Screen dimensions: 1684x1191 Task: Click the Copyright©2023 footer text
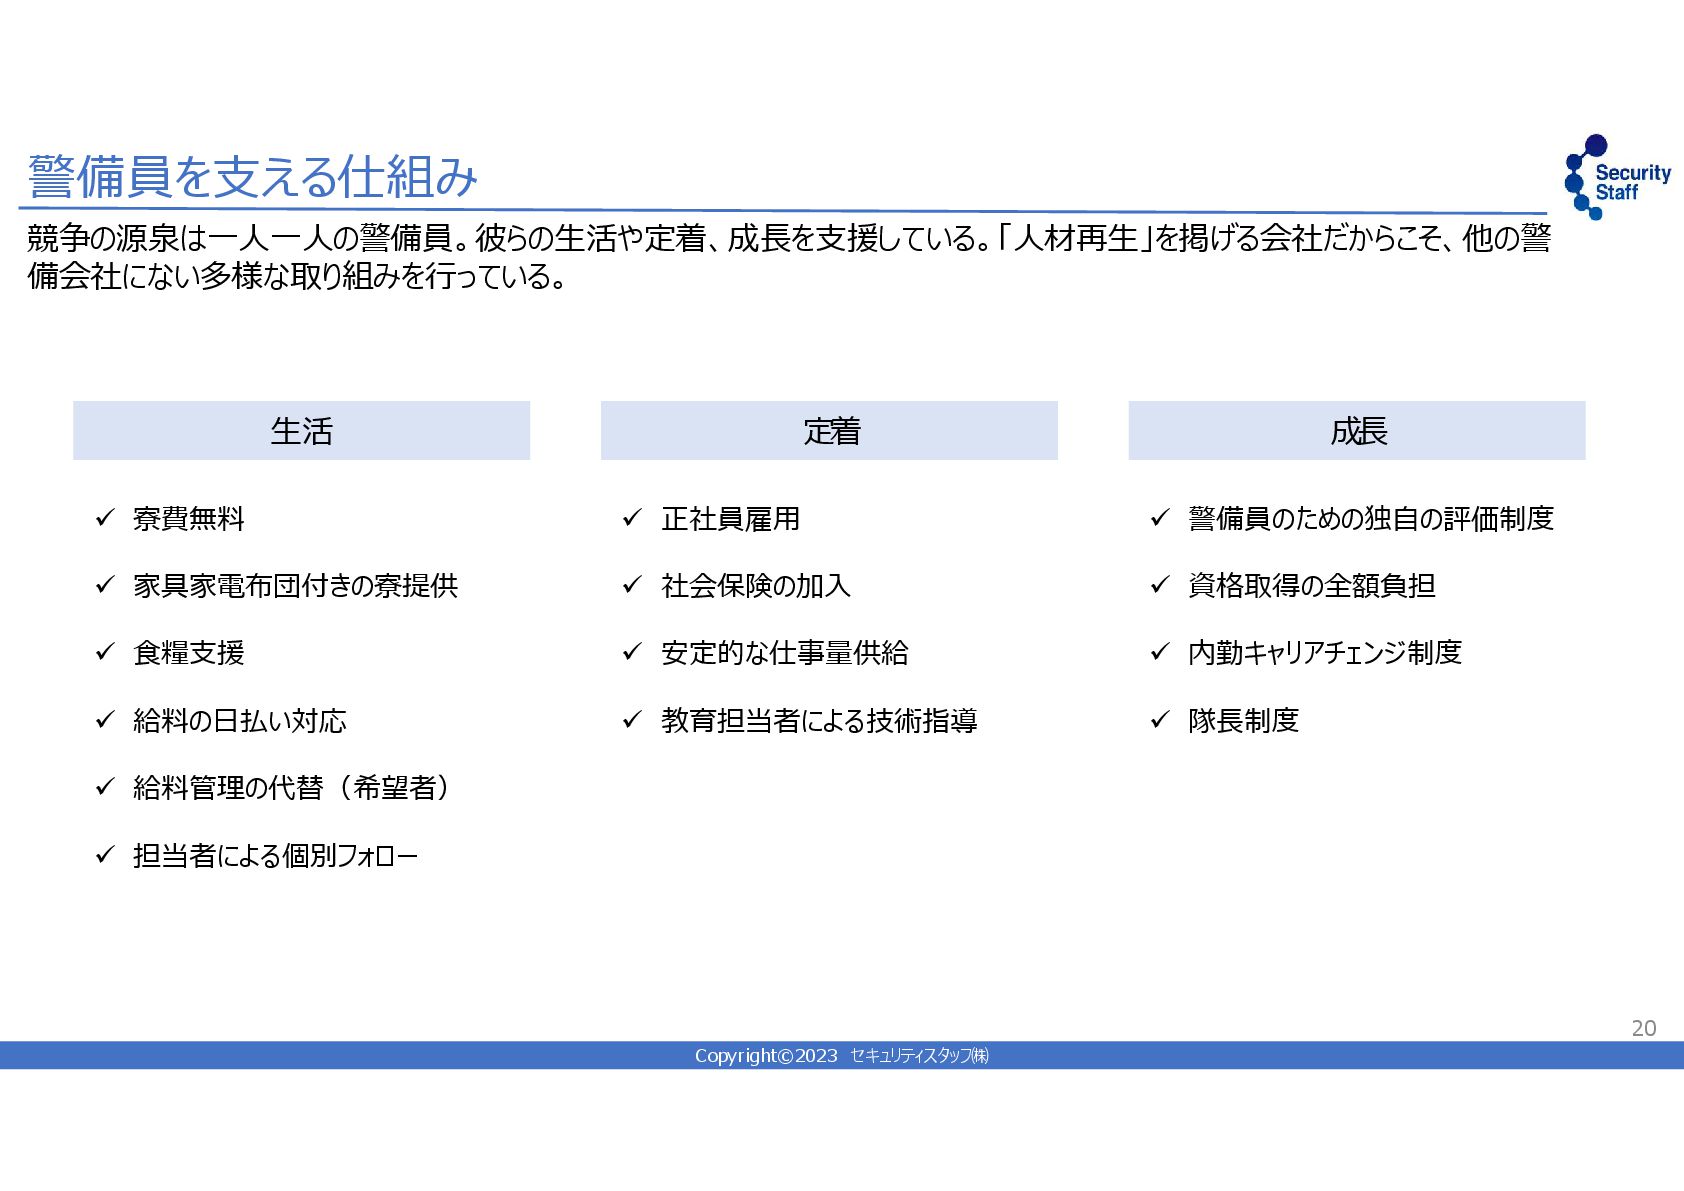(x=842, y=1056)
